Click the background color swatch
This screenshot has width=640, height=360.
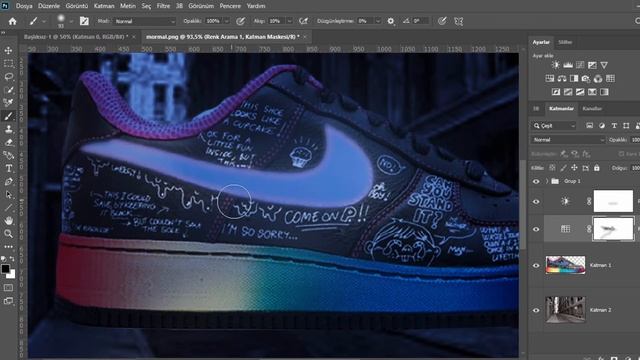[12, 275]
